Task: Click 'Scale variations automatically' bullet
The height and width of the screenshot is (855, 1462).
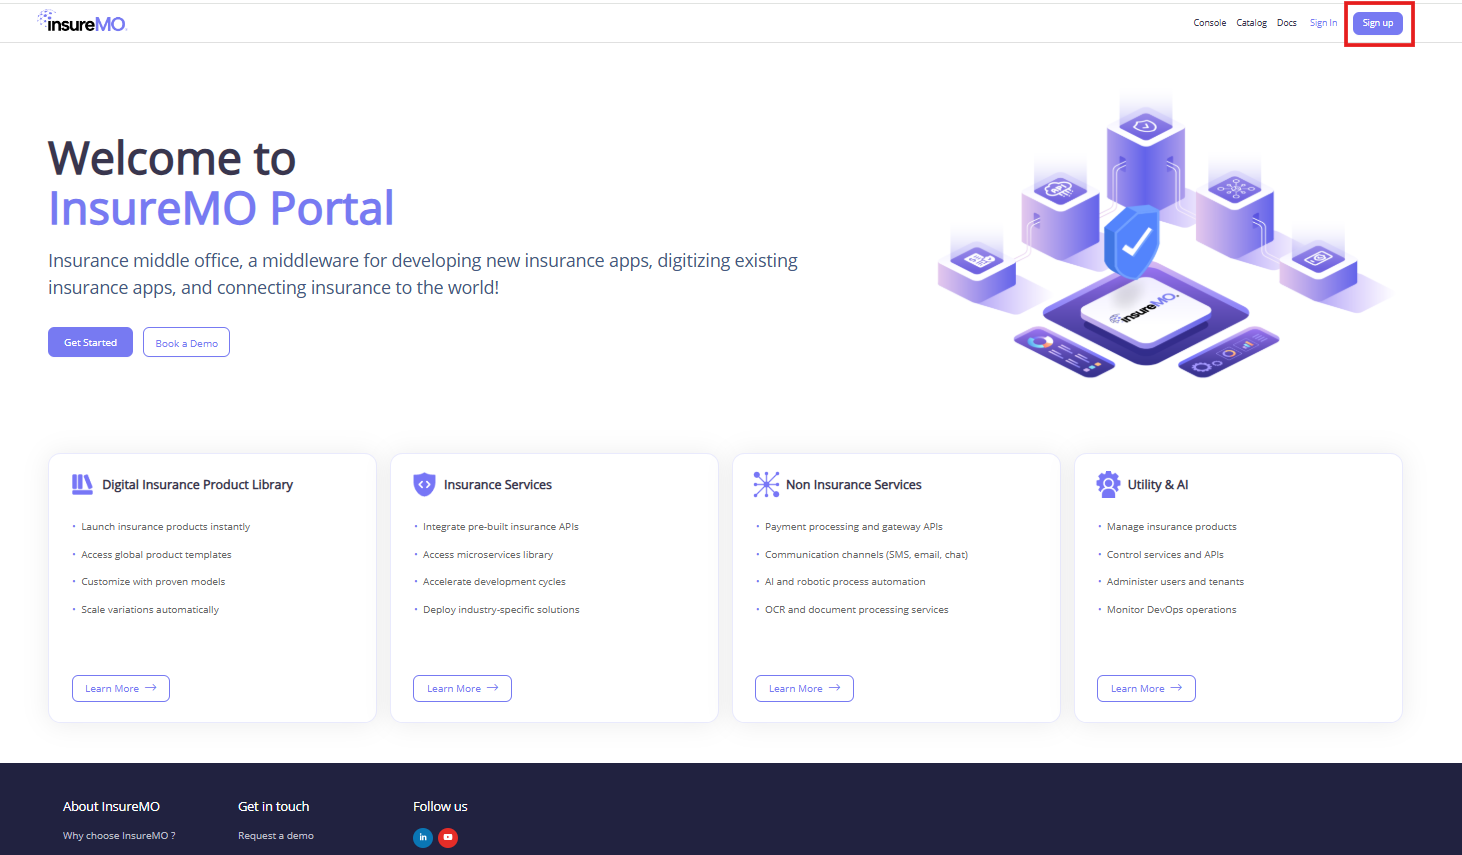Action: (x=150, y=610)
